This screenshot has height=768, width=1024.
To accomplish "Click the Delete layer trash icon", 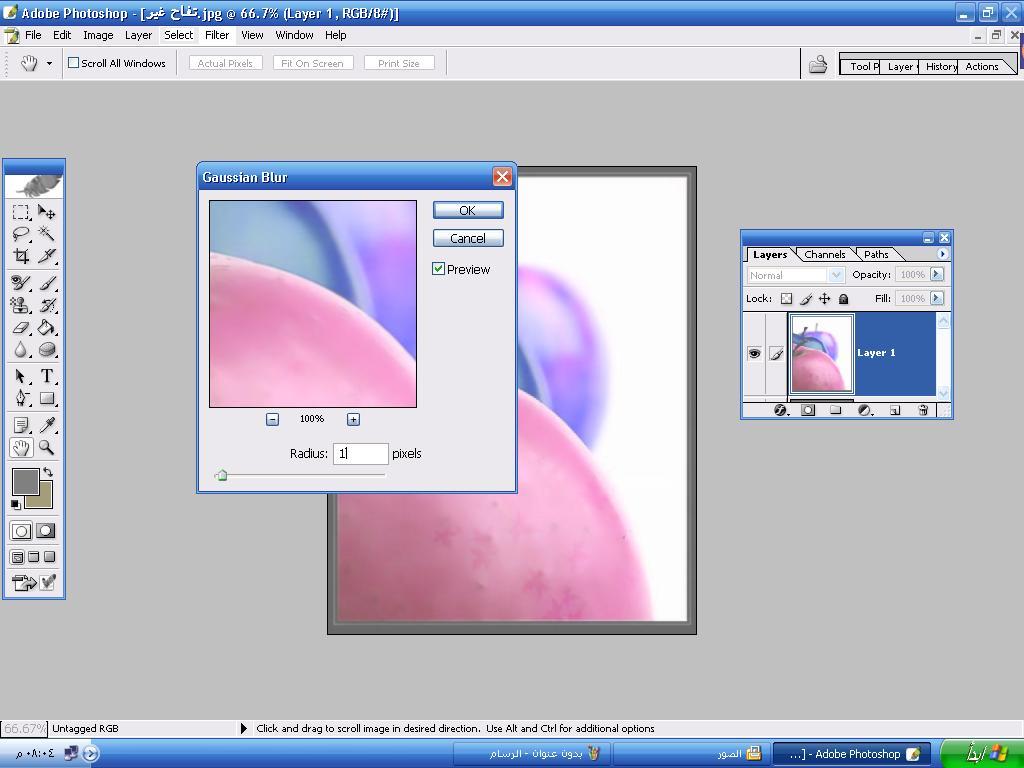I will 923,410.
